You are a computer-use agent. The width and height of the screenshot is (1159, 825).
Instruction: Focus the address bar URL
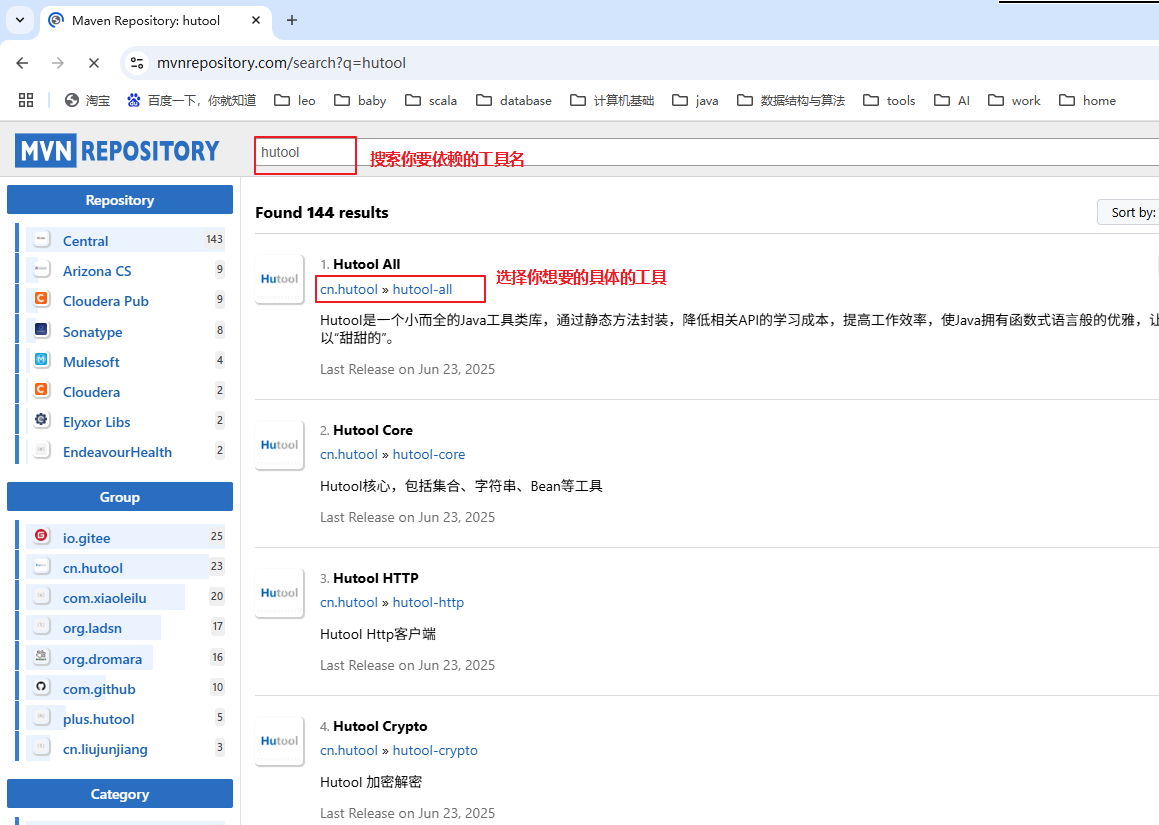[282, 63]
